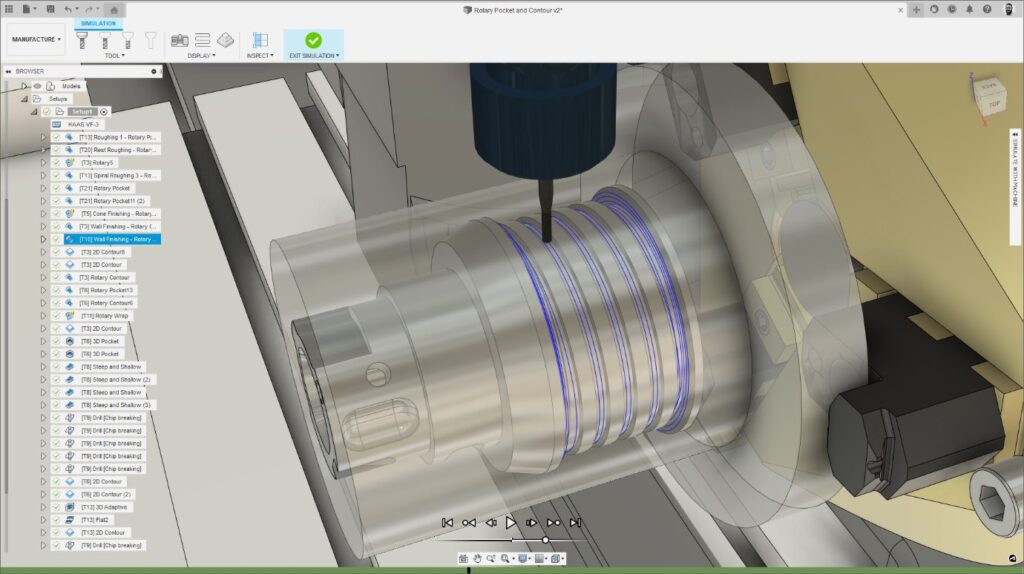The height and width of the screenshot is (574, 1024).
Task: Open the MANUFACTURE workspace dropdown
Action: pyautogui.click(x=36, y=40)
